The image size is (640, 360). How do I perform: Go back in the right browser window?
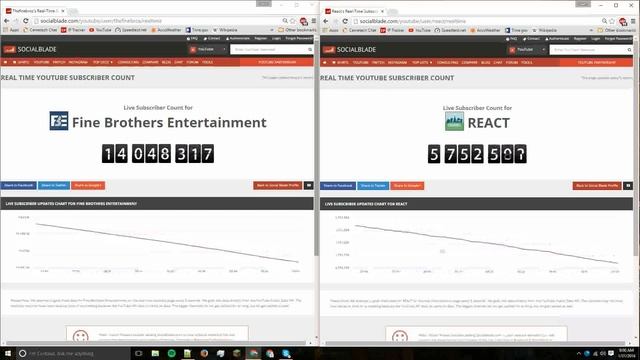326,21
